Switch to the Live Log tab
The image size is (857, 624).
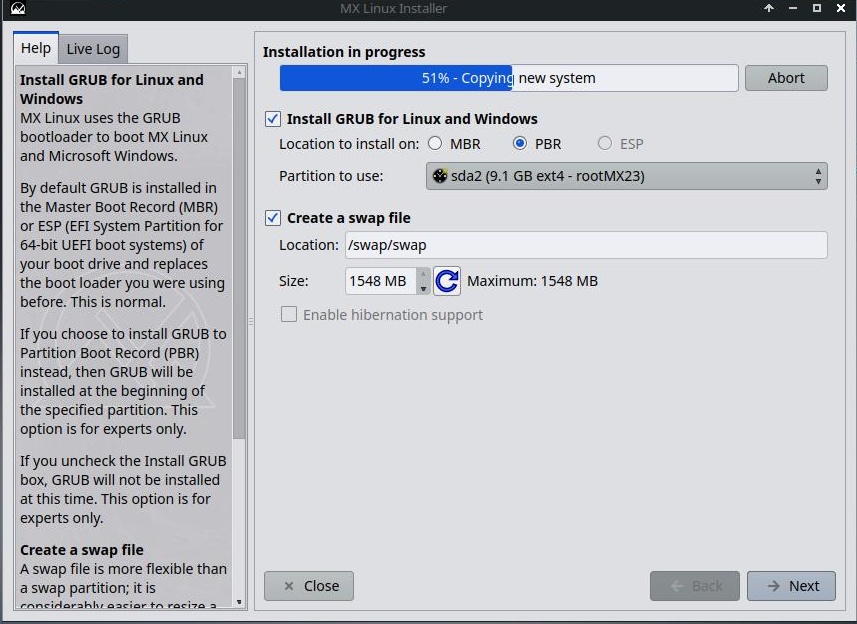point(93,49)
